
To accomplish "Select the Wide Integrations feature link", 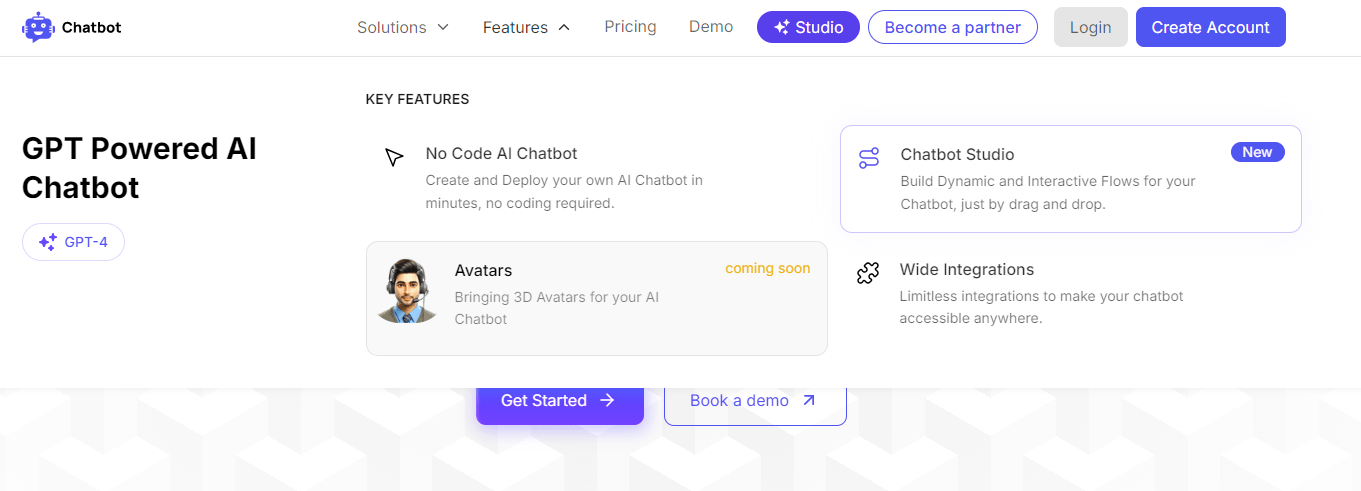I will (x=966, y=270).
